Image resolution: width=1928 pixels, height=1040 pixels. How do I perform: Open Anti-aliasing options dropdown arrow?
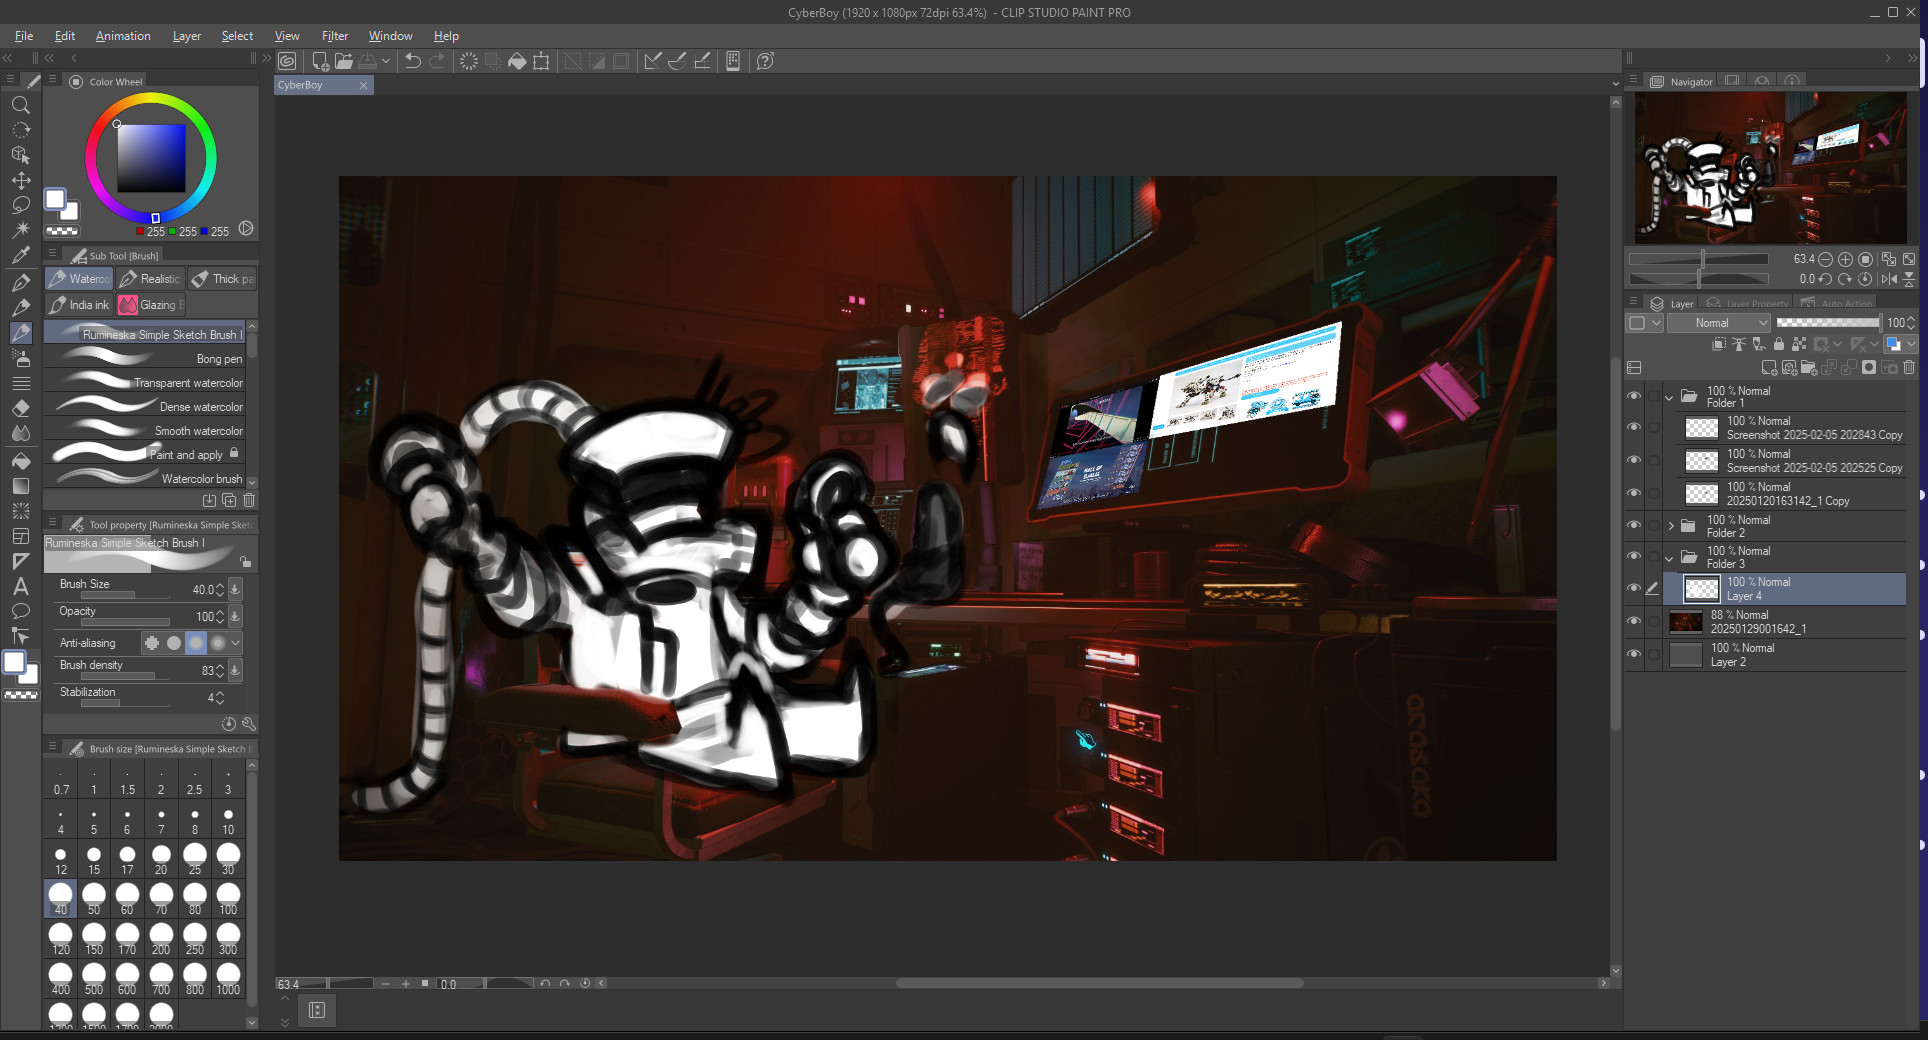[x=236, y=643]
